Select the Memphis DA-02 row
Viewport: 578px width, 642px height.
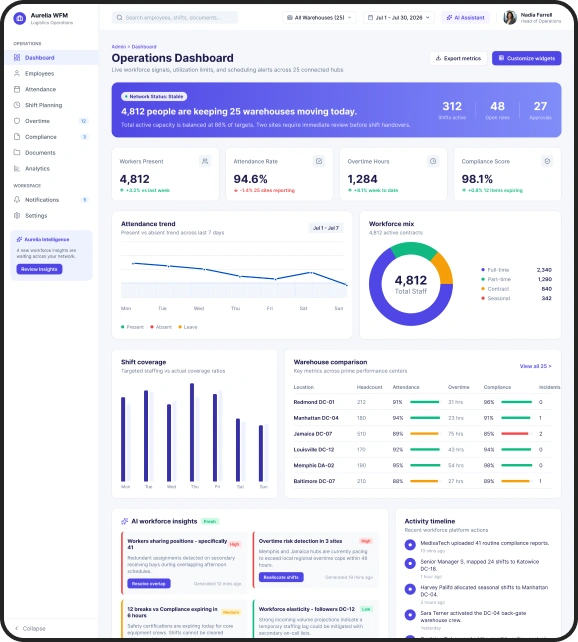click(x=422, y=466)
